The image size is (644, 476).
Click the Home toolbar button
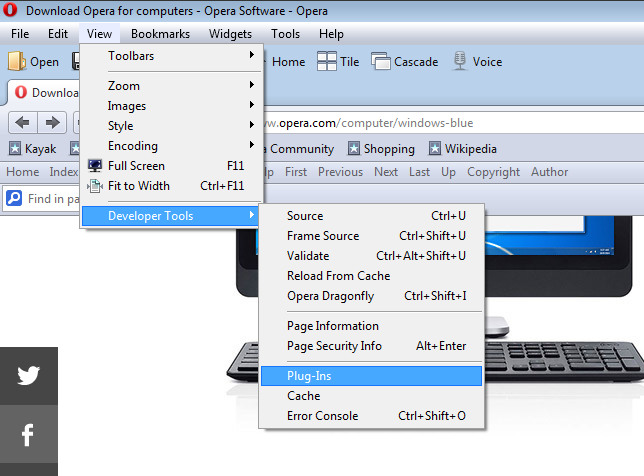point(288,62)
